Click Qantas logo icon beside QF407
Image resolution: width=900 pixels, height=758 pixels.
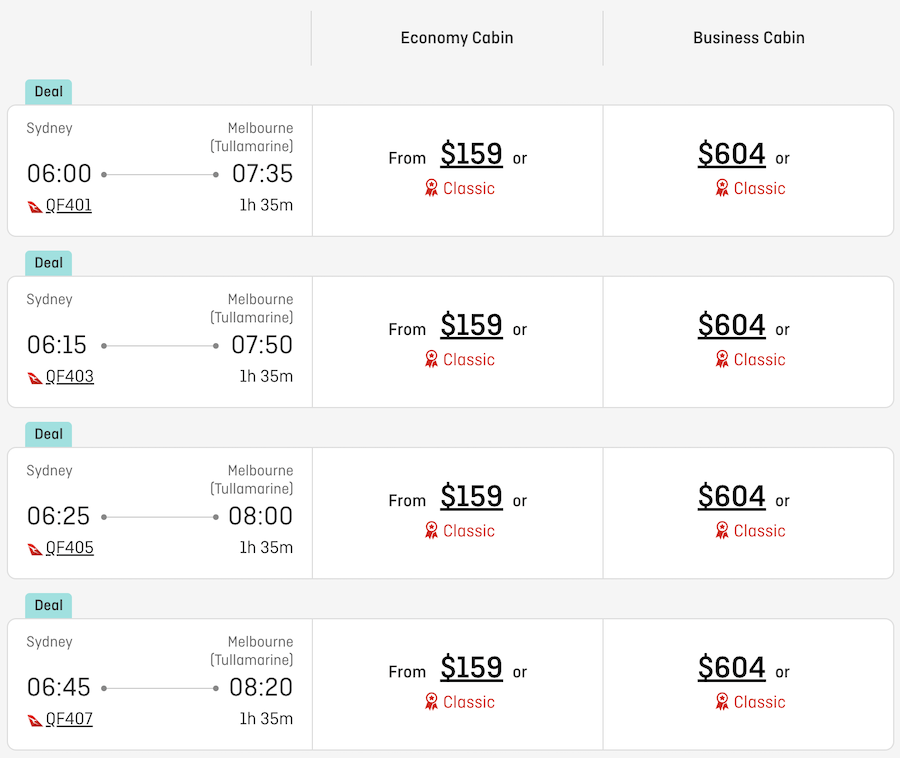point(35,720)
